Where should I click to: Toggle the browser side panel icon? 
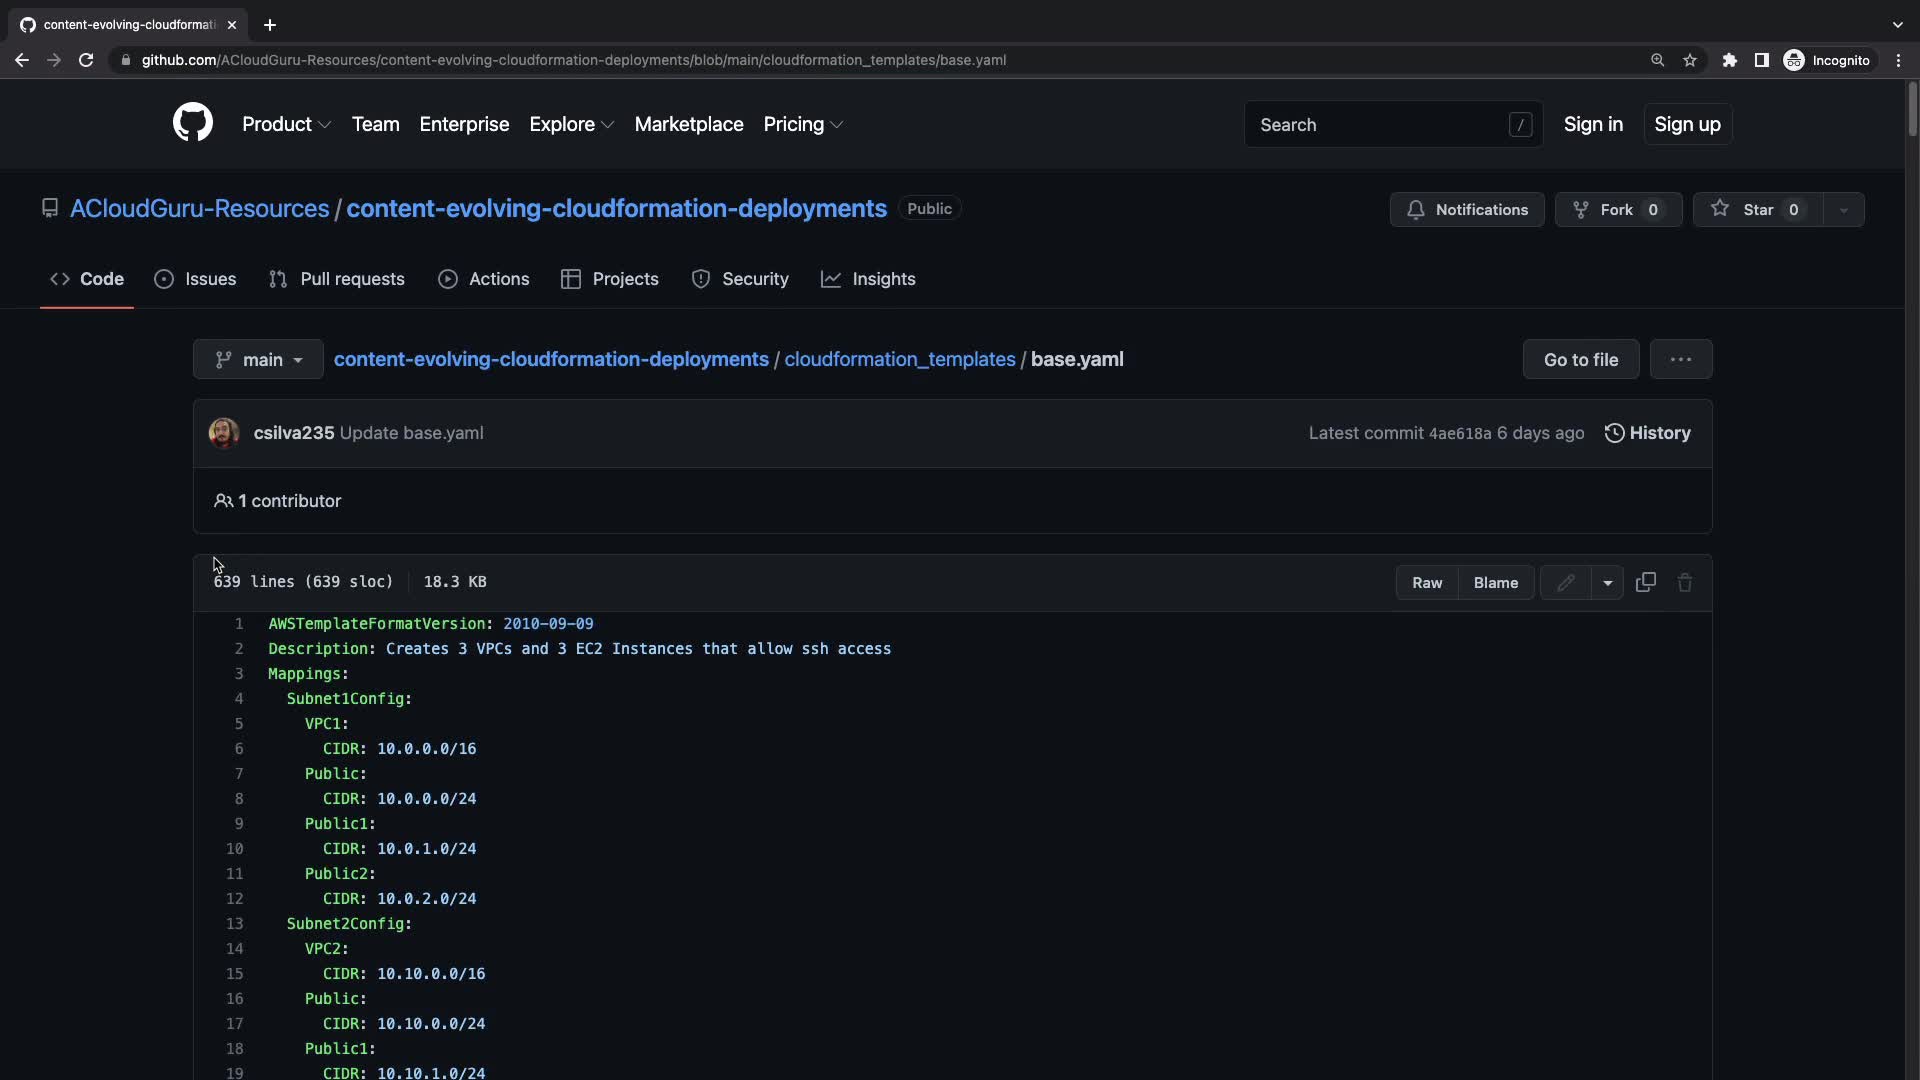point(1761,60)
